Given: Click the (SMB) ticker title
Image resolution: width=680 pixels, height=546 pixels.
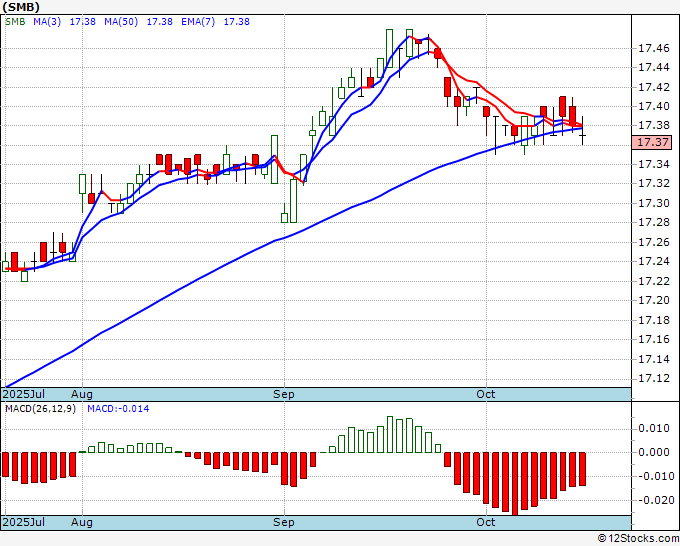Looking at the screenshot, I should click(21, 7).
